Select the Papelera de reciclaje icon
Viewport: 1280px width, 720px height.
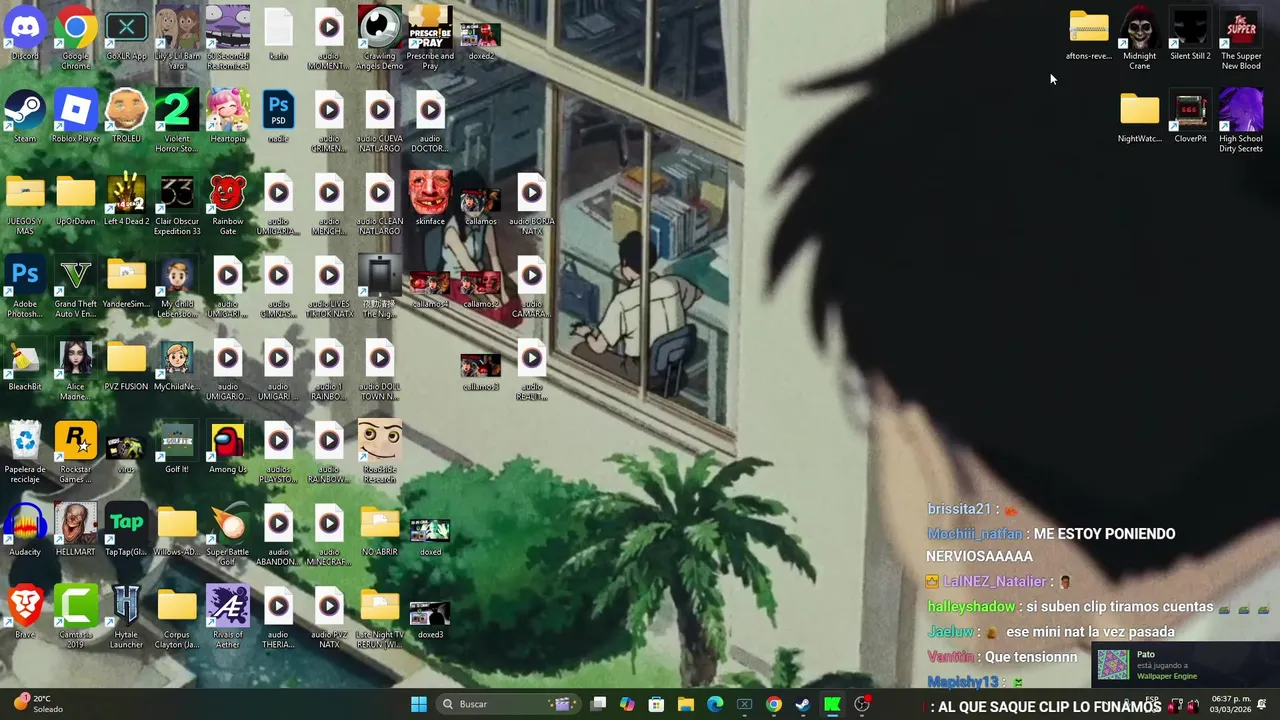click(x=25, y=453)
